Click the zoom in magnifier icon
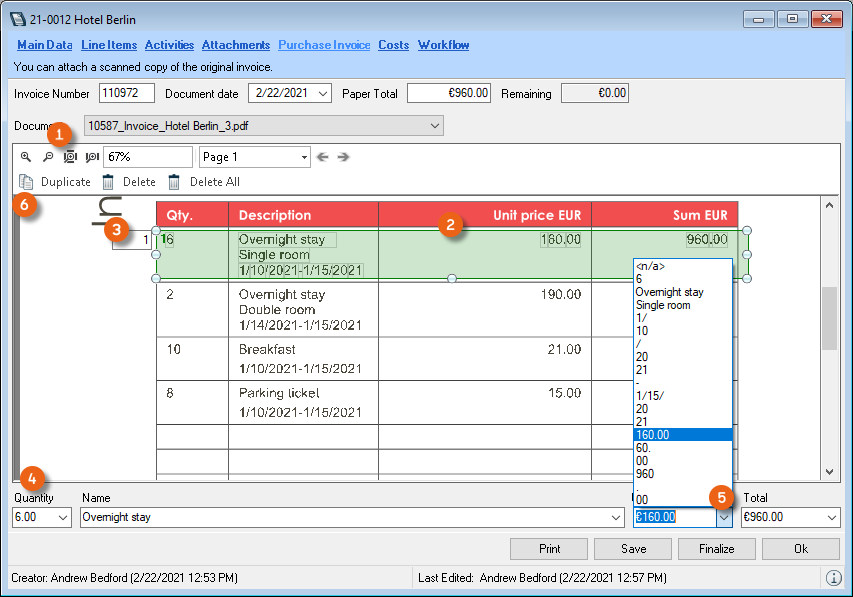853x597 pixels. [x=26, y=158]
